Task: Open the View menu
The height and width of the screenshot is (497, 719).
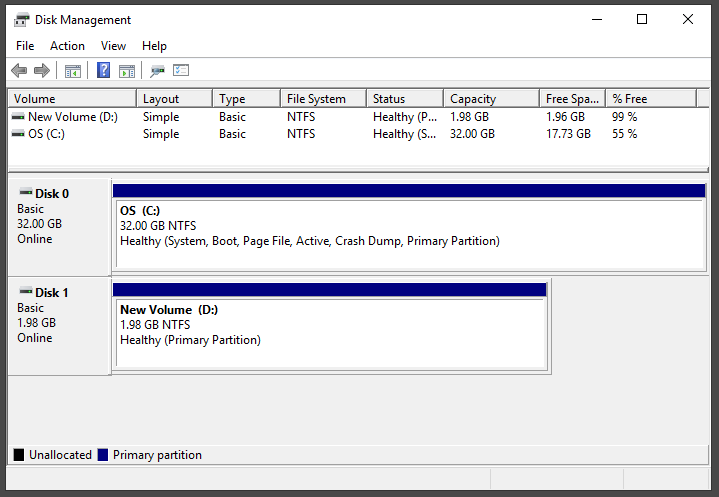Action: (x=113, y=46)
